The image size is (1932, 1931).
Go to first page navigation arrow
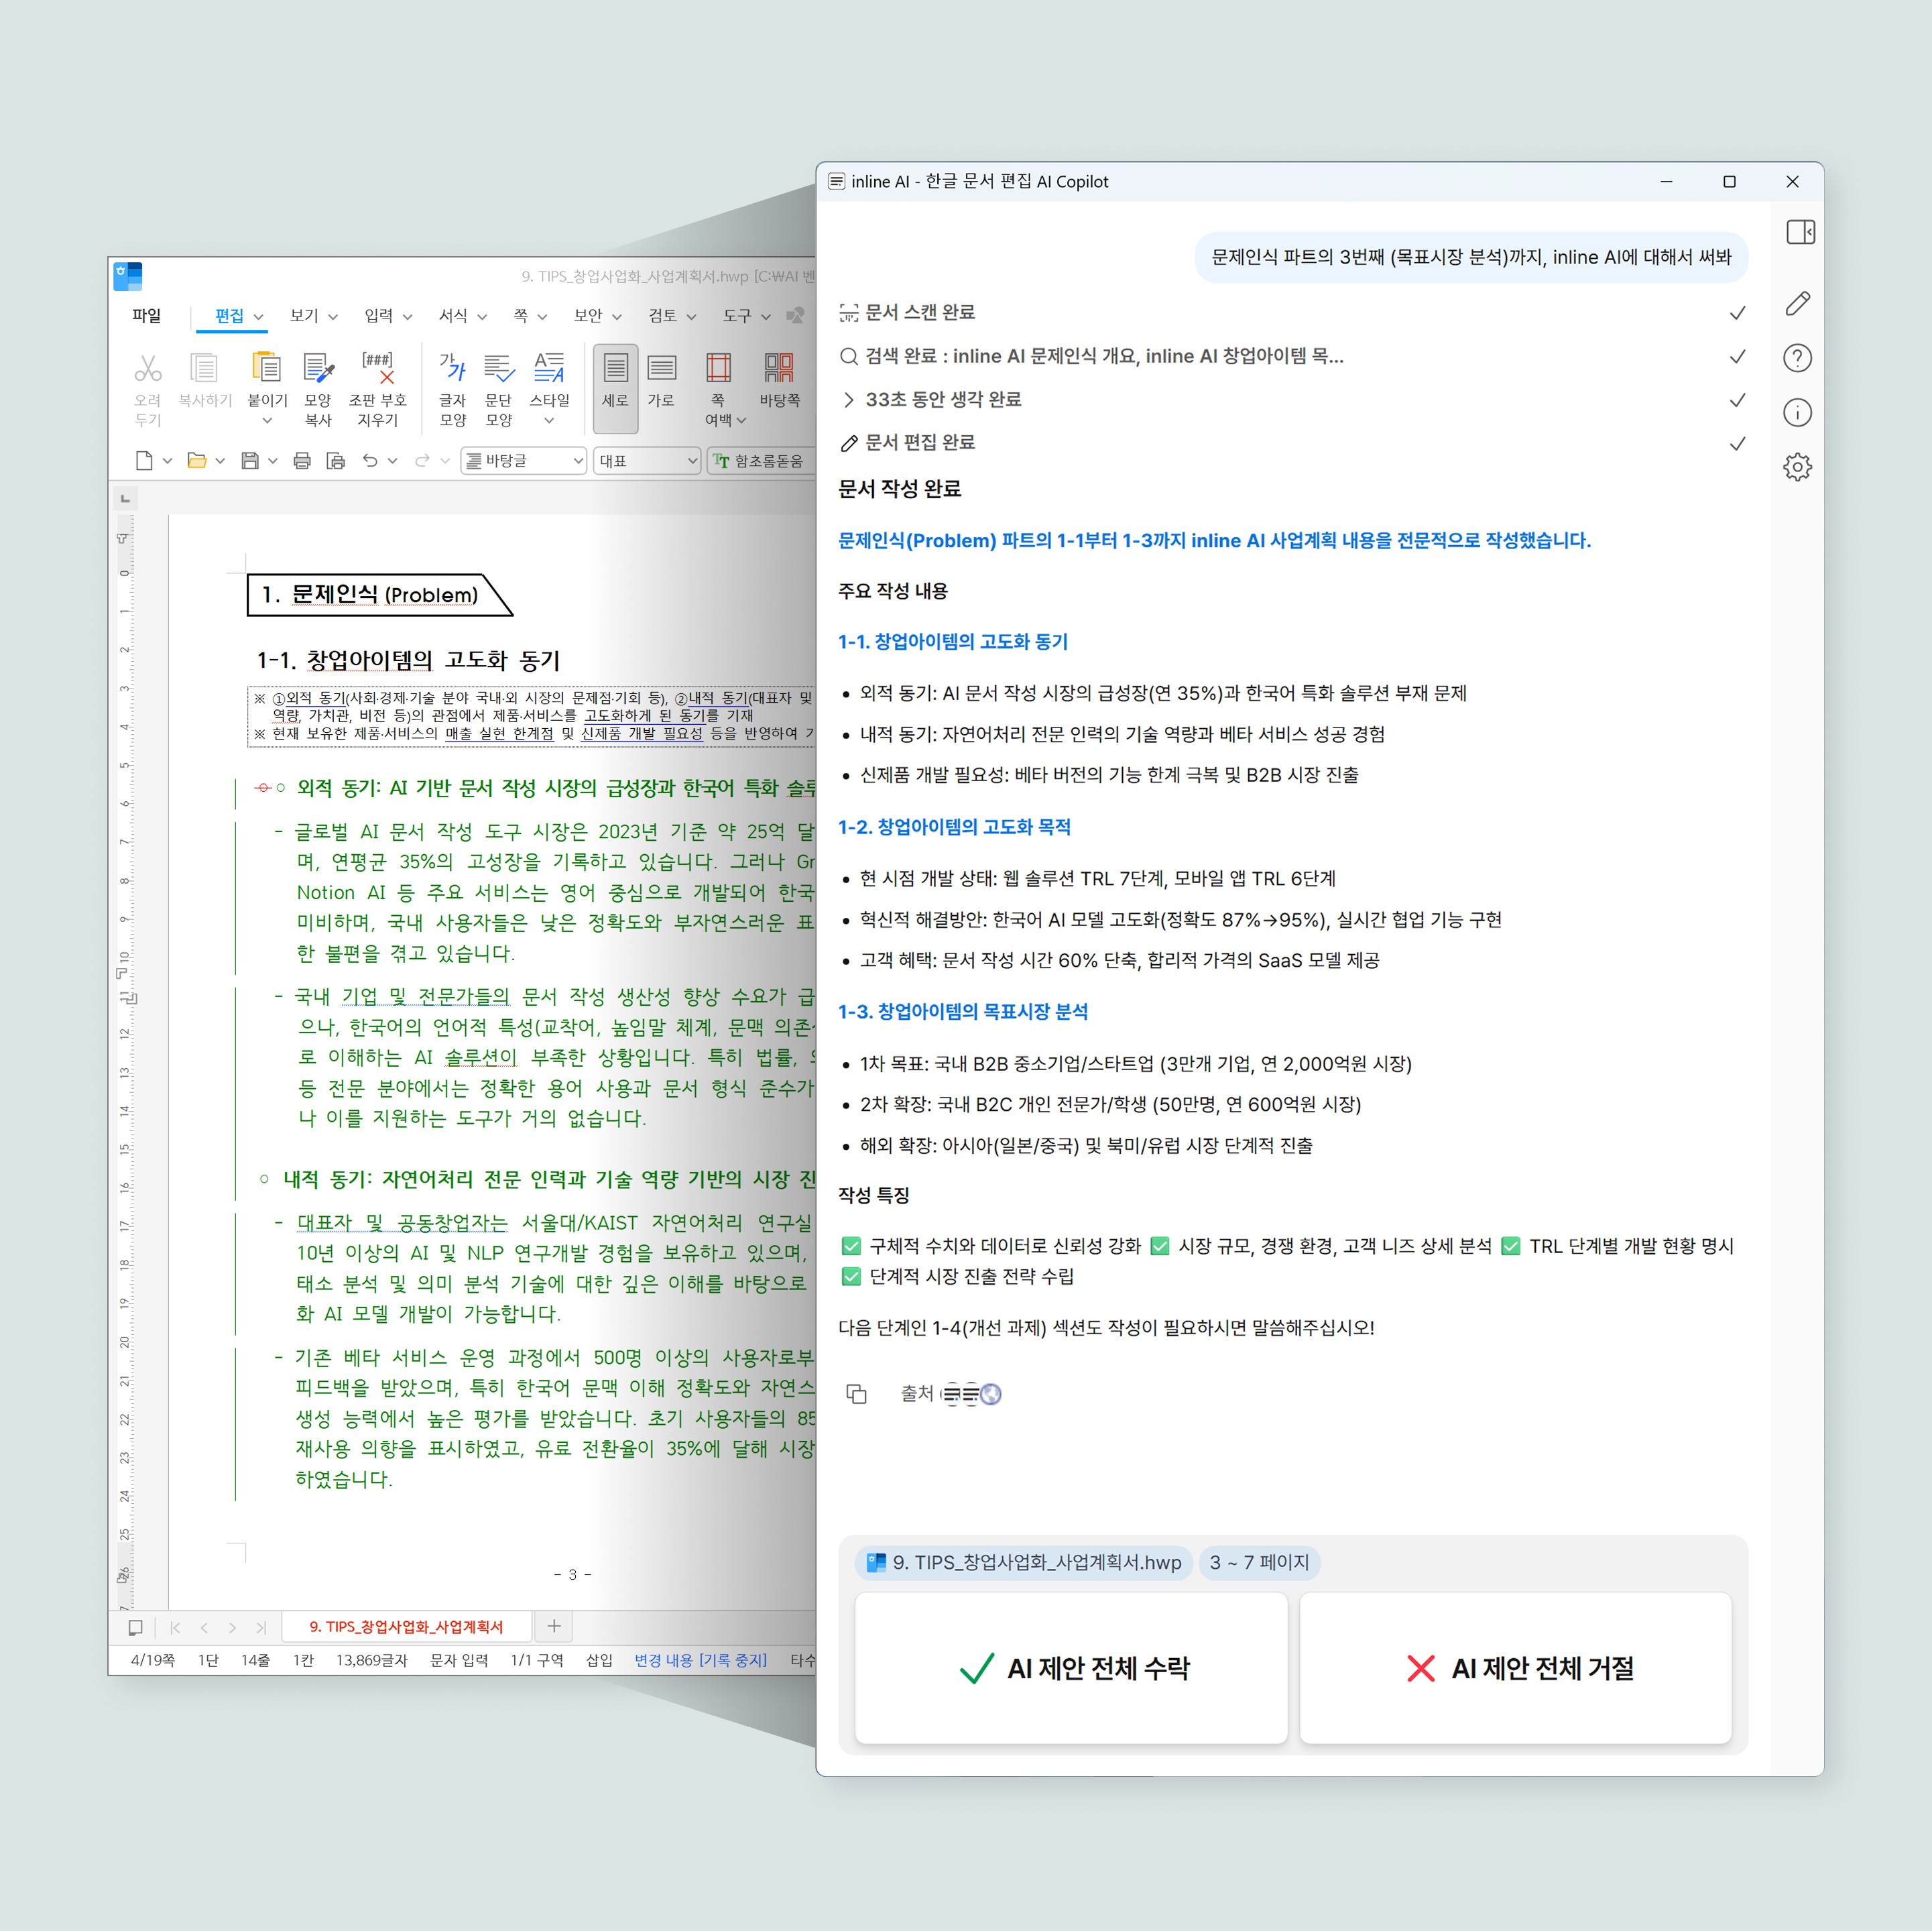pyautogui.click(x=175, y=1628)
